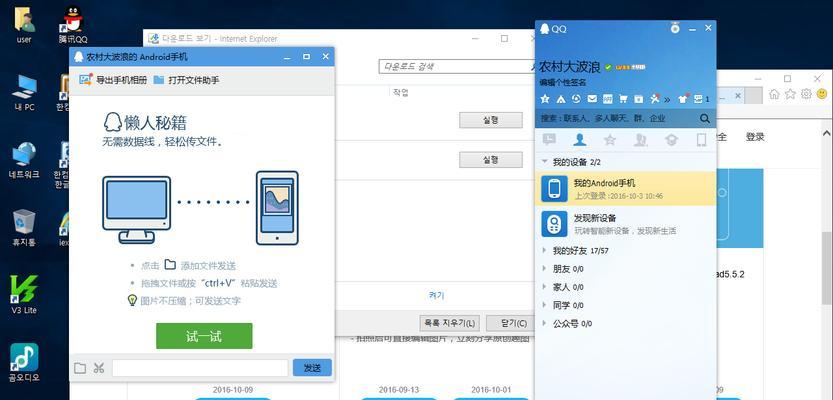Click the medal icon in QQ title bar
Screen dimensions: 833x400
675,28
